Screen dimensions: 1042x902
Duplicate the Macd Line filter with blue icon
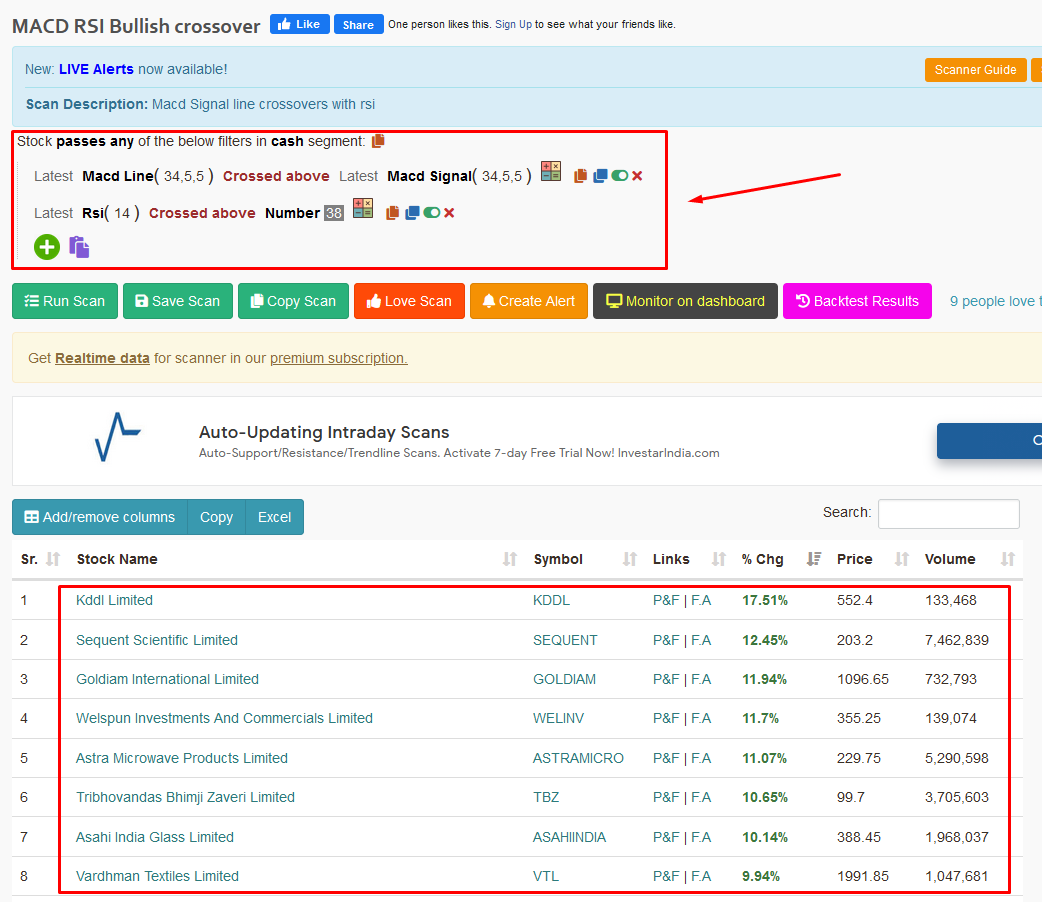600,175
